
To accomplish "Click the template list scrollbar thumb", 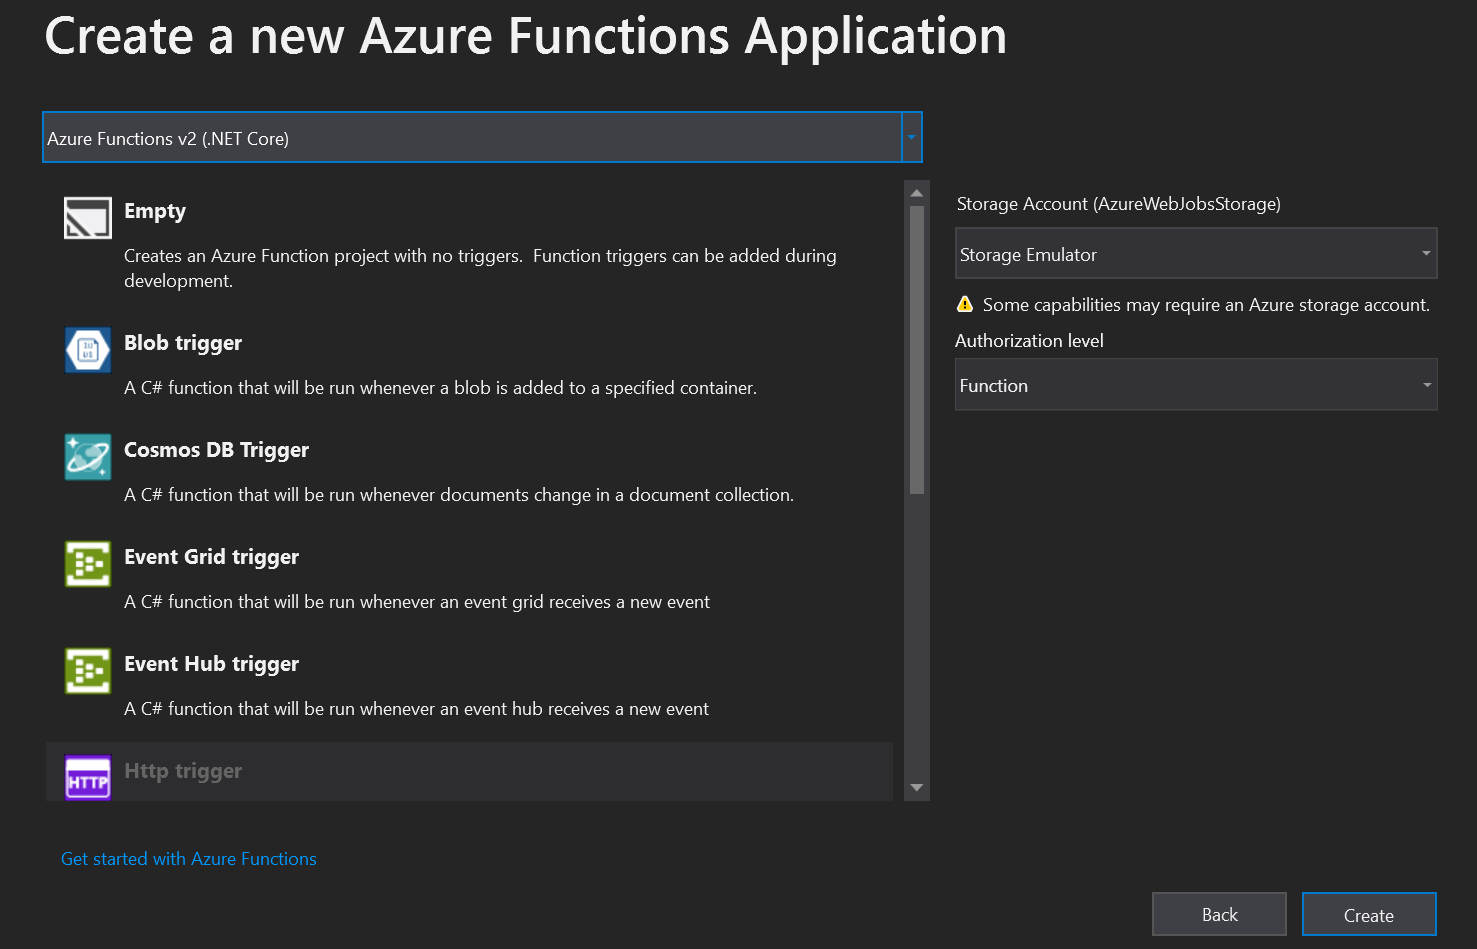I will pyautogui.click(x=917, y=350).
